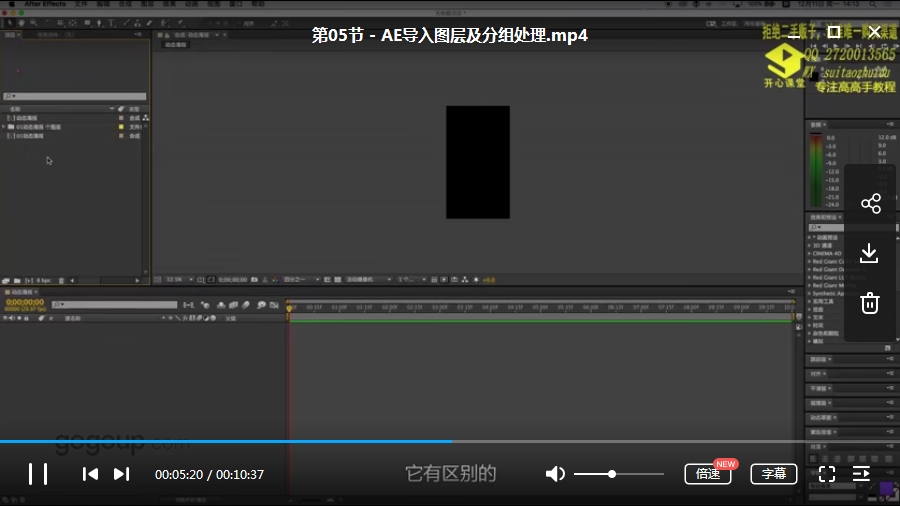
Task: Adjust the player volume slider
Action: (618, 474)
